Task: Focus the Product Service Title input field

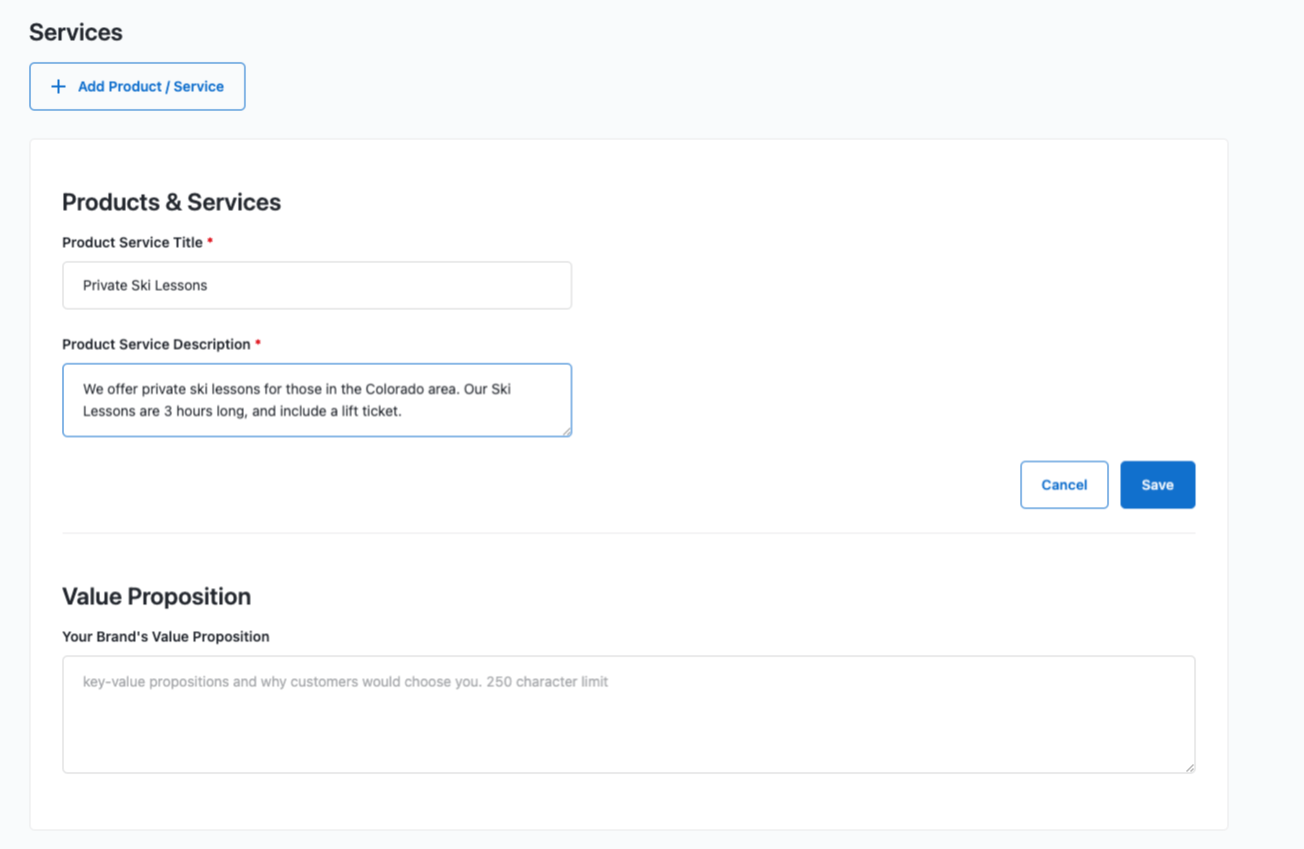Action: tap(316, 286)
